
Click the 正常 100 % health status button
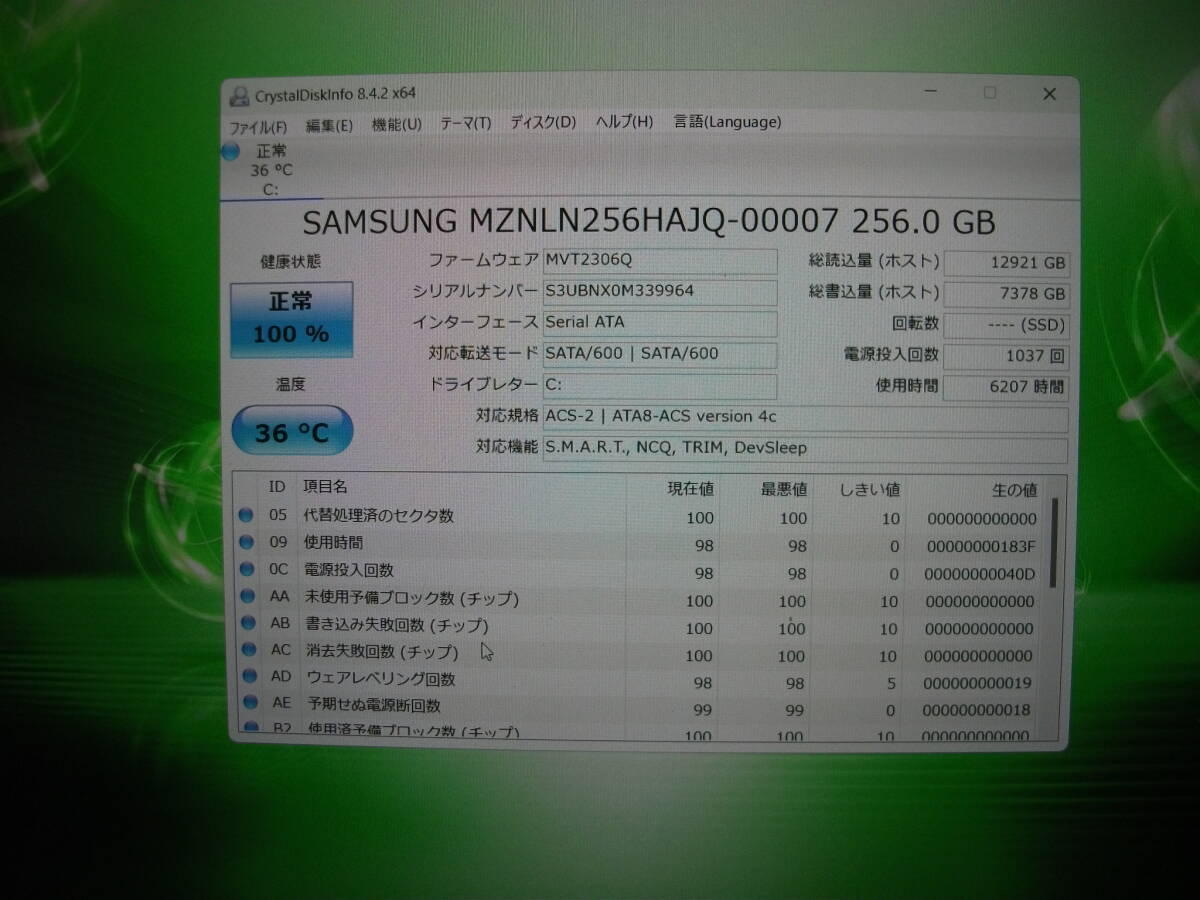(x=291, y=319)
